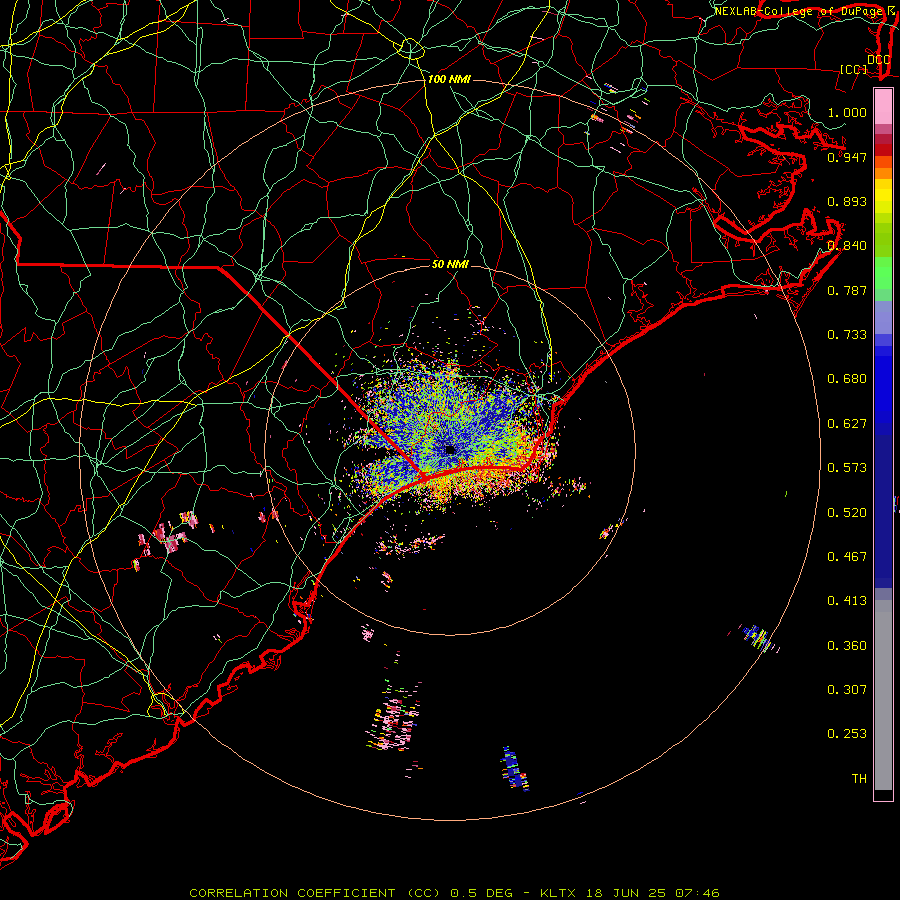This screenshot has width=900, height=900.
Task: Click the DCC product label above the scale
Action: 879,60
